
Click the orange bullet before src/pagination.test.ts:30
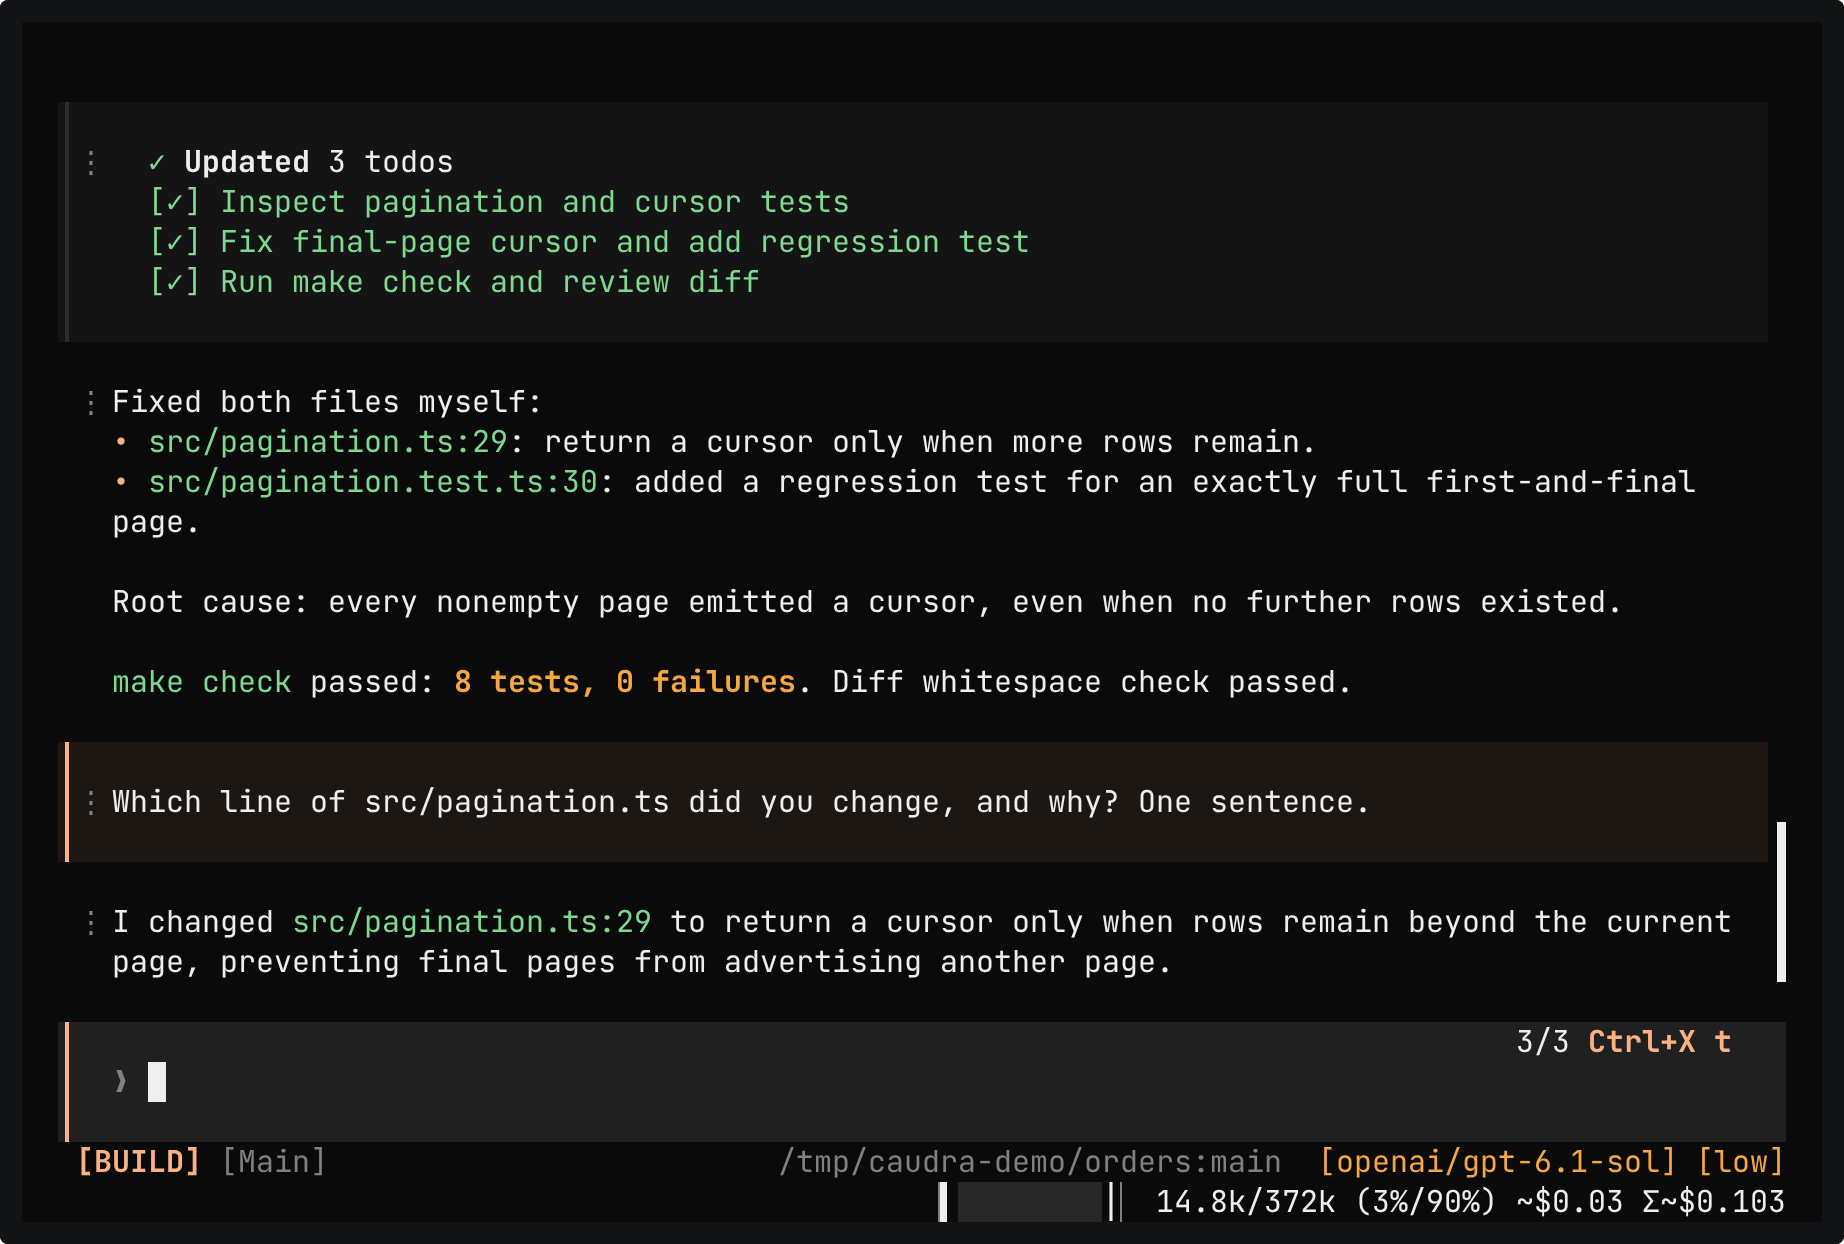pos(121,482)
